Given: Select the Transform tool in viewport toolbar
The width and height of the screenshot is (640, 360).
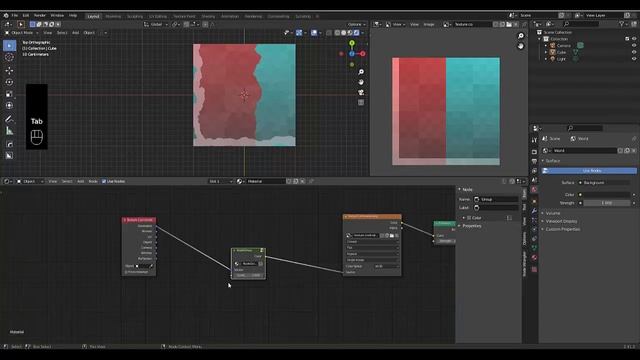Looking at the screenshot, I should [x=9, y=106].
